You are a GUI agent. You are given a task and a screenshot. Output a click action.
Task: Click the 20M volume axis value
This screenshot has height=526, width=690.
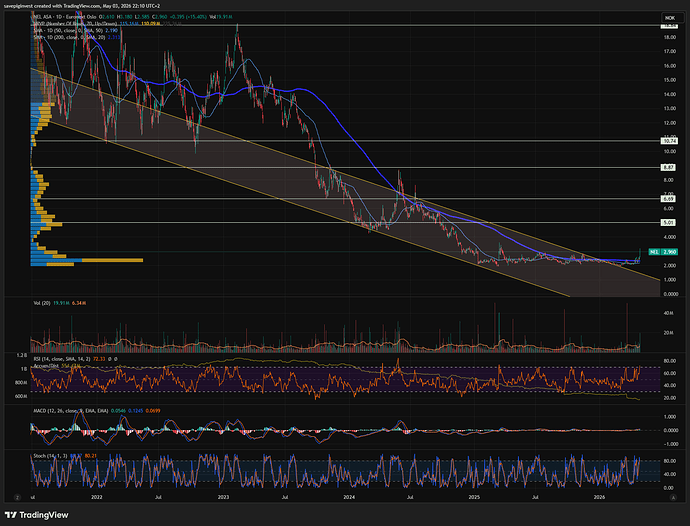point(668,333)
